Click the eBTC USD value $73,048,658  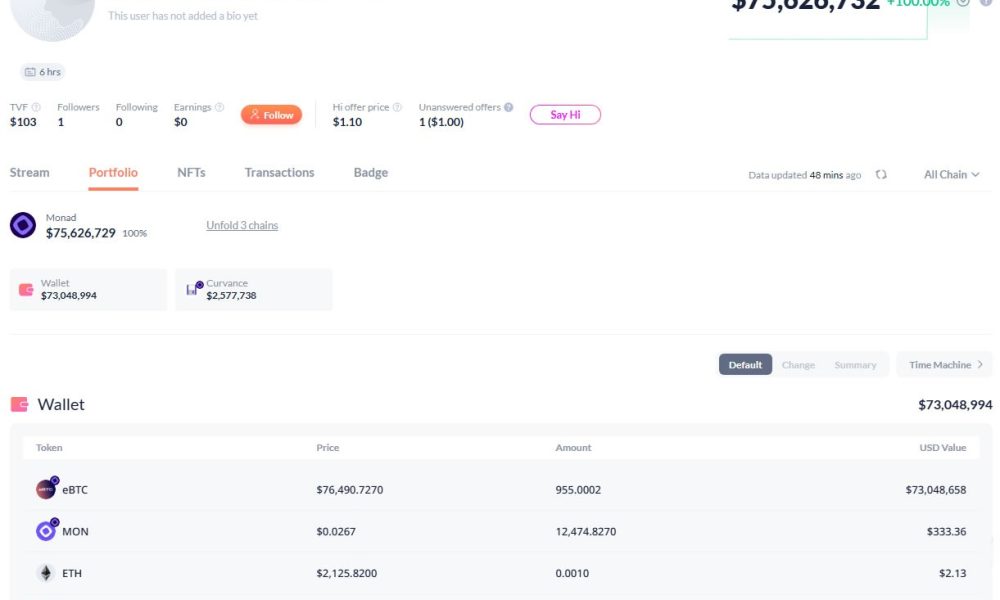936,490
